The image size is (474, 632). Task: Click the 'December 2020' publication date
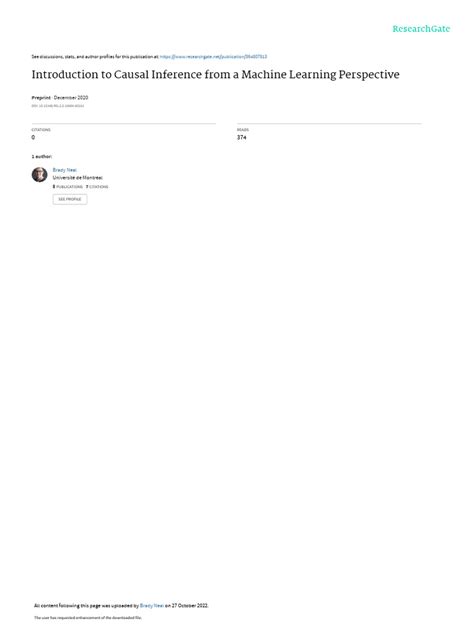pyautogui.click(x=71, y=98)
